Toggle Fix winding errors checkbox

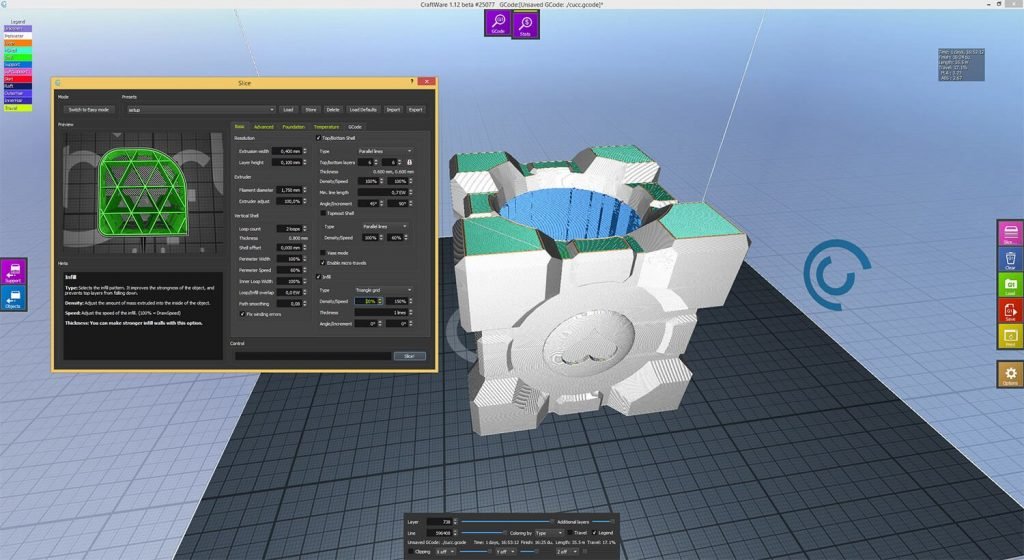[x=242, y=314]
